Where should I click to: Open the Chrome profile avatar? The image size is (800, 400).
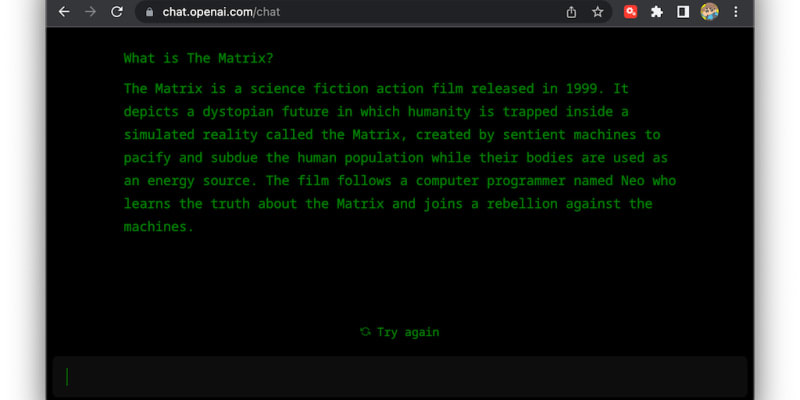tap(710, 12)
